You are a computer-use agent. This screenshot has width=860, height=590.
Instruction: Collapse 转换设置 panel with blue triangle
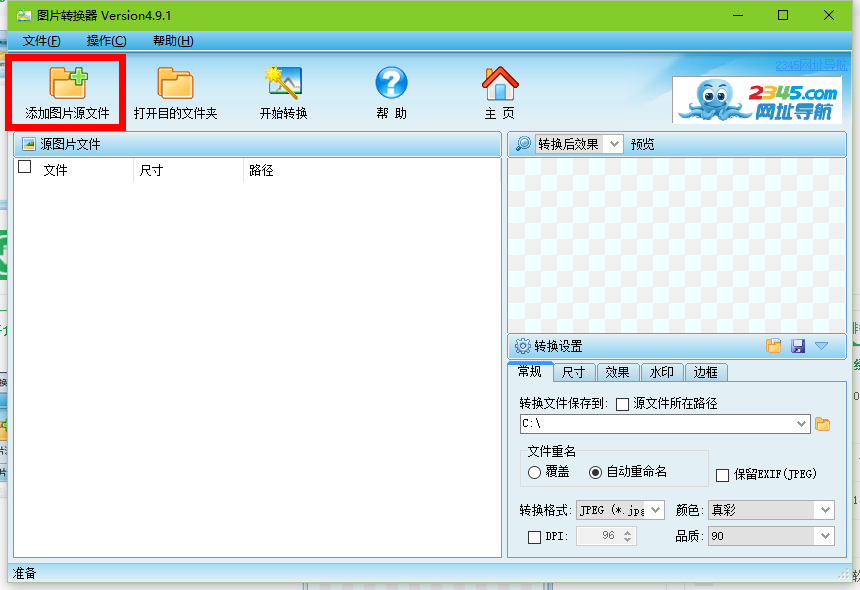point(821,345)
